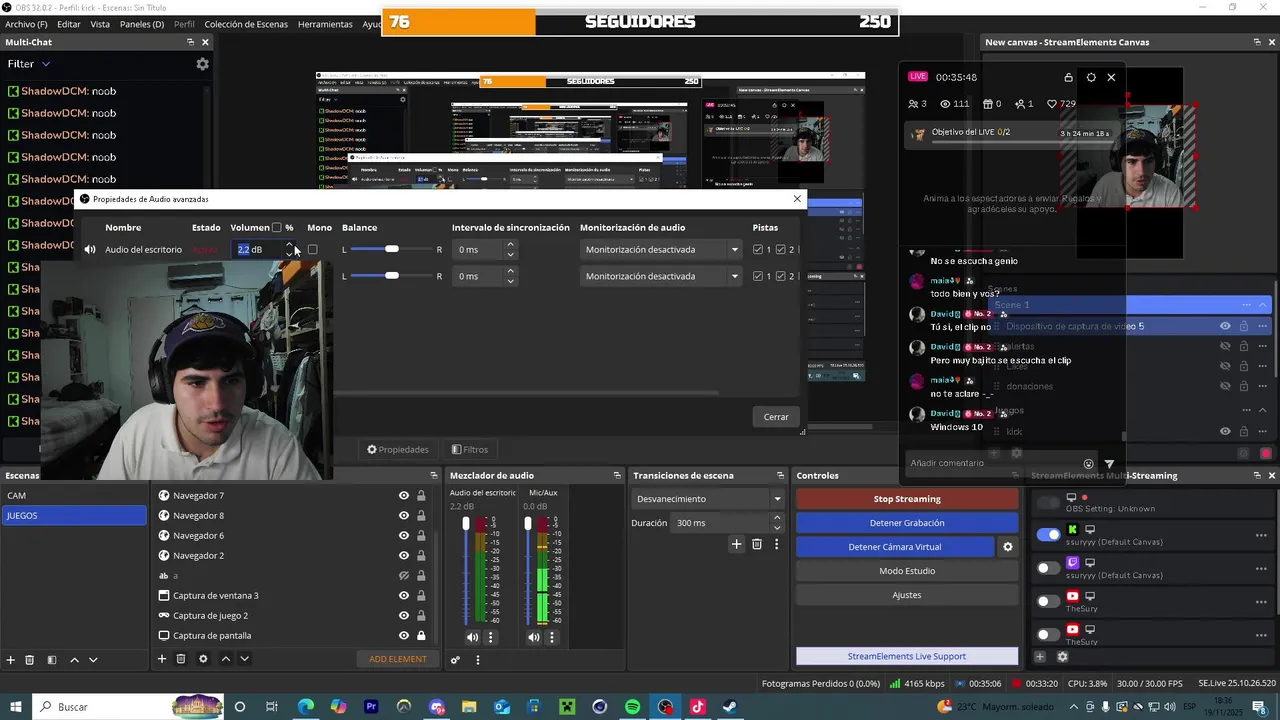Open Steam from the taskbar
Image resolution: width=1280 pixels, height=720 pixels.
click(x=730, y=707)
